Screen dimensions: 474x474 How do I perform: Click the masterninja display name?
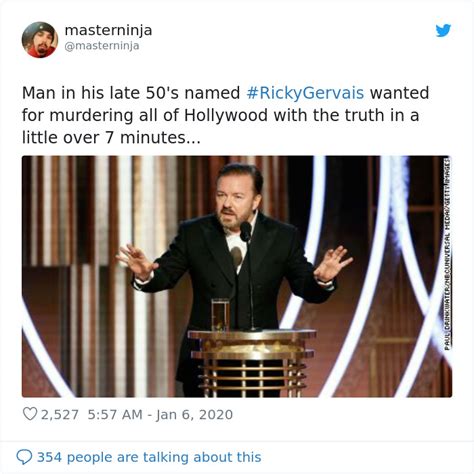108,30
